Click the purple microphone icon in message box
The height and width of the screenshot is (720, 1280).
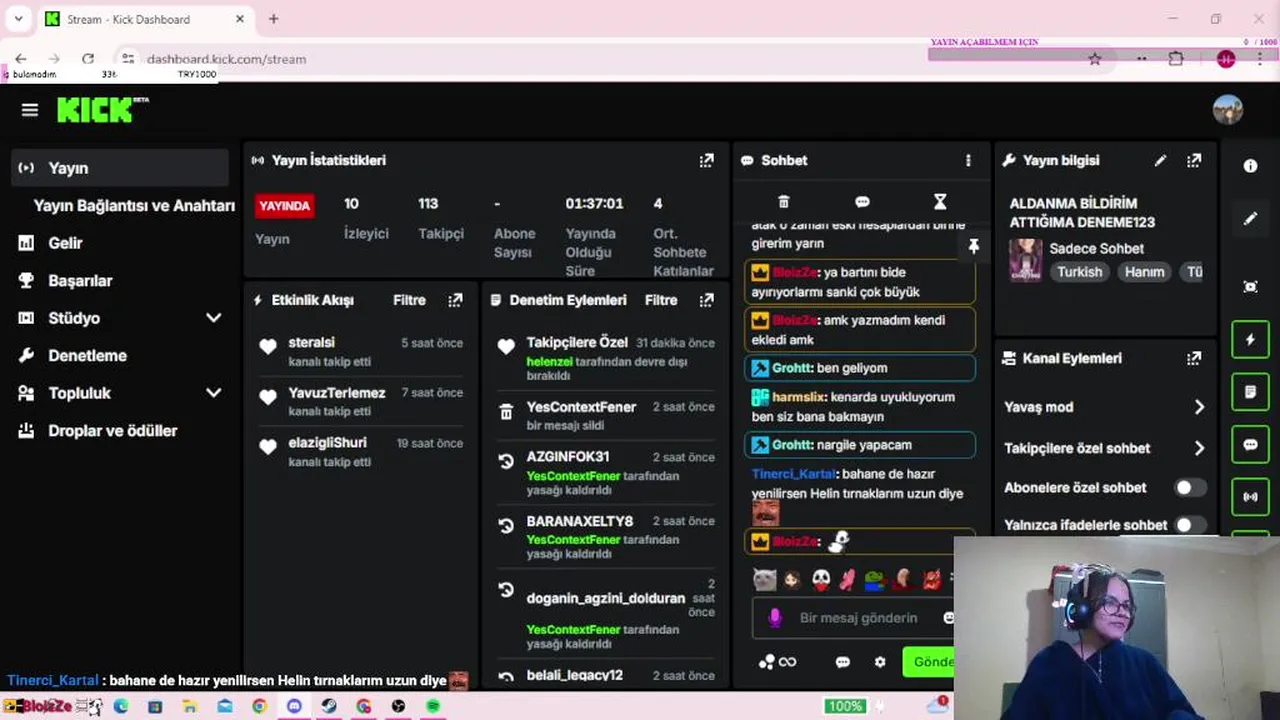(774, 618)
